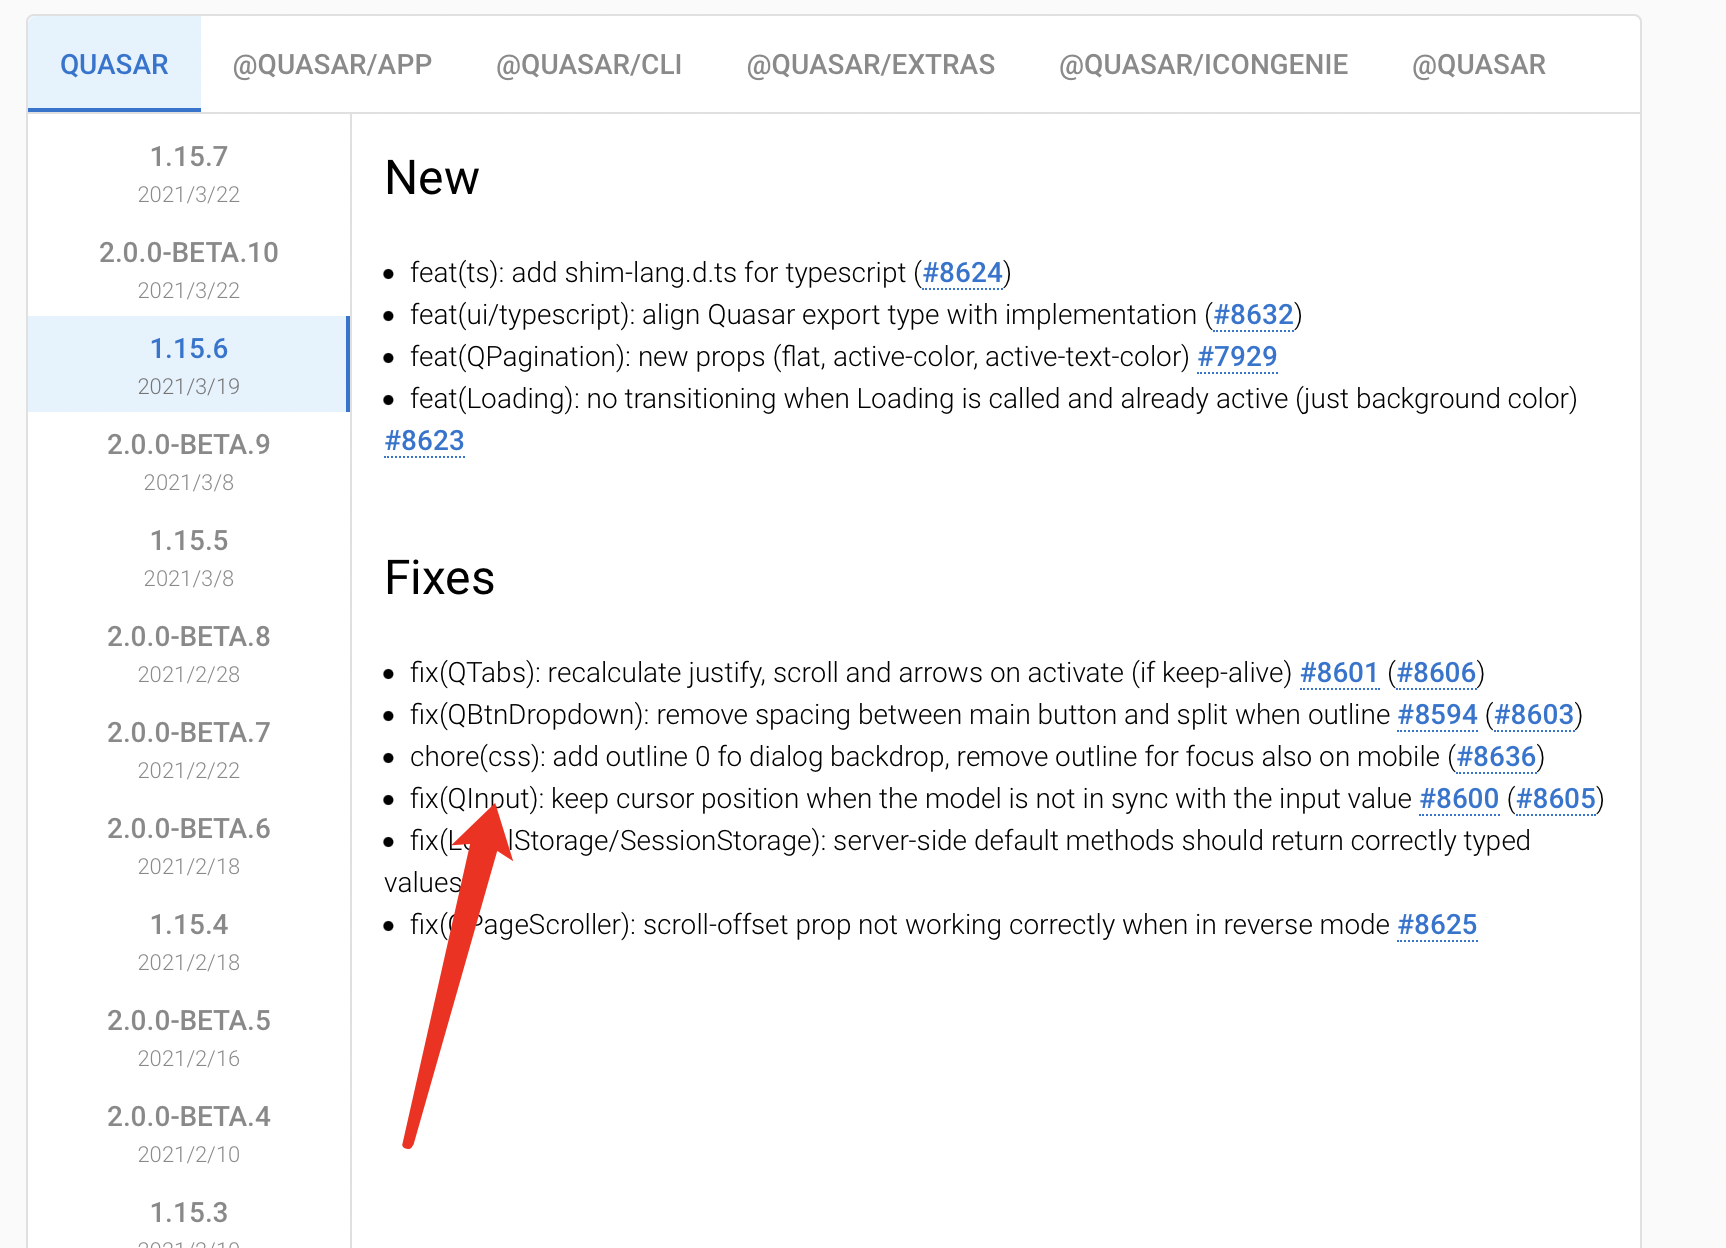The image size is (1726, 1248).
Task: Follow the #8632 typescript export link
Action: (x=1254, y=314)
